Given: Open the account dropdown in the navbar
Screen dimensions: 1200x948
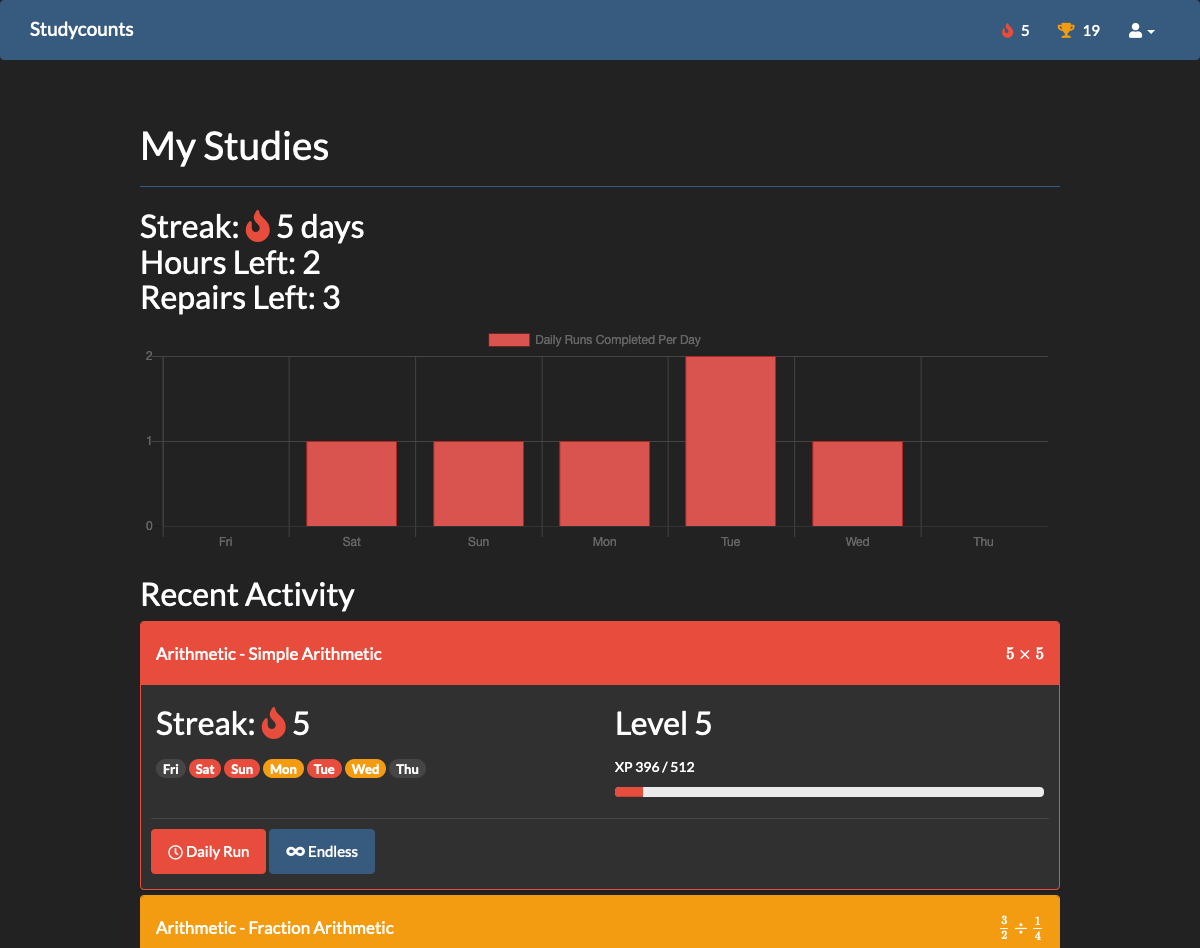Looking at the screenshot, I should point(1140,30).
